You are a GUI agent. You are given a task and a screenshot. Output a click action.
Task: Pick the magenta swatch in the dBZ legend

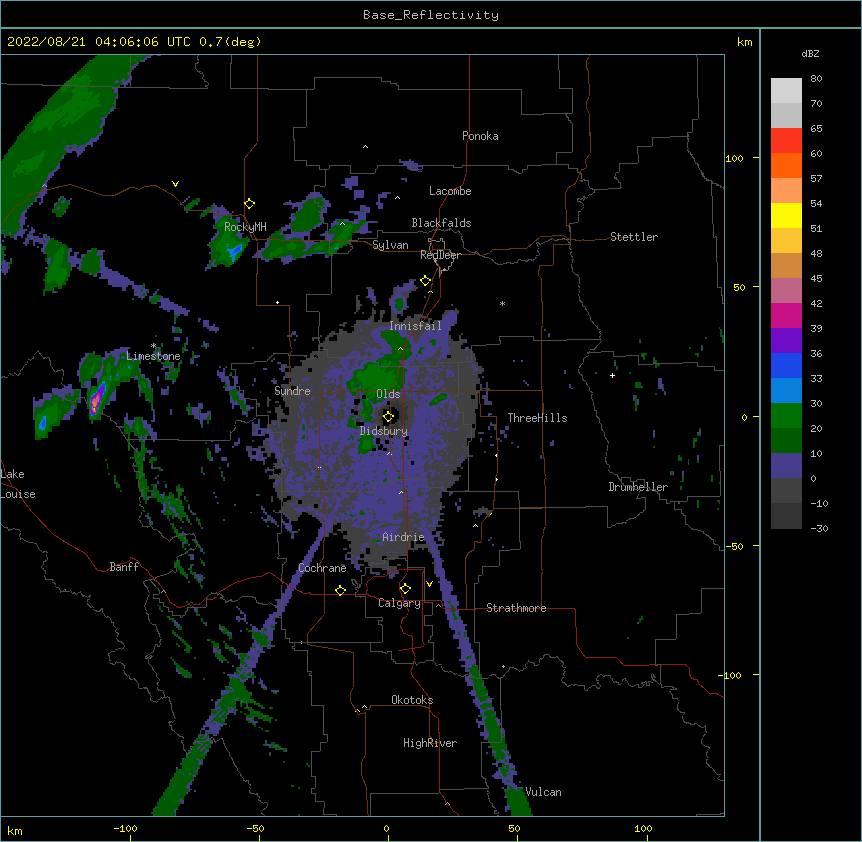(x=786, y=315)
